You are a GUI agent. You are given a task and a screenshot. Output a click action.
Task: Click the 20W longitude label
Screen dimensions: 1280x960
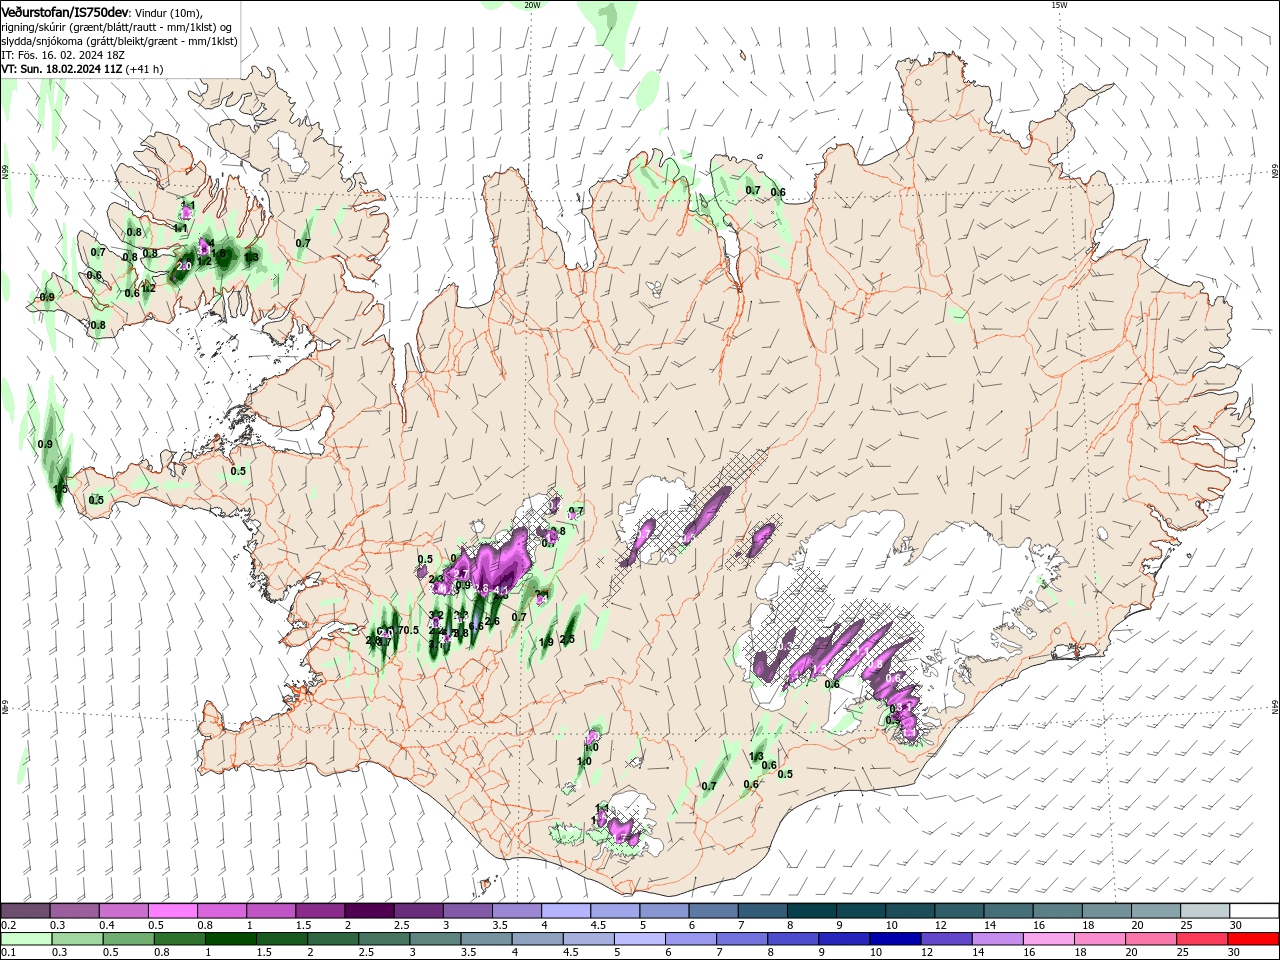(x=532, y=5)
